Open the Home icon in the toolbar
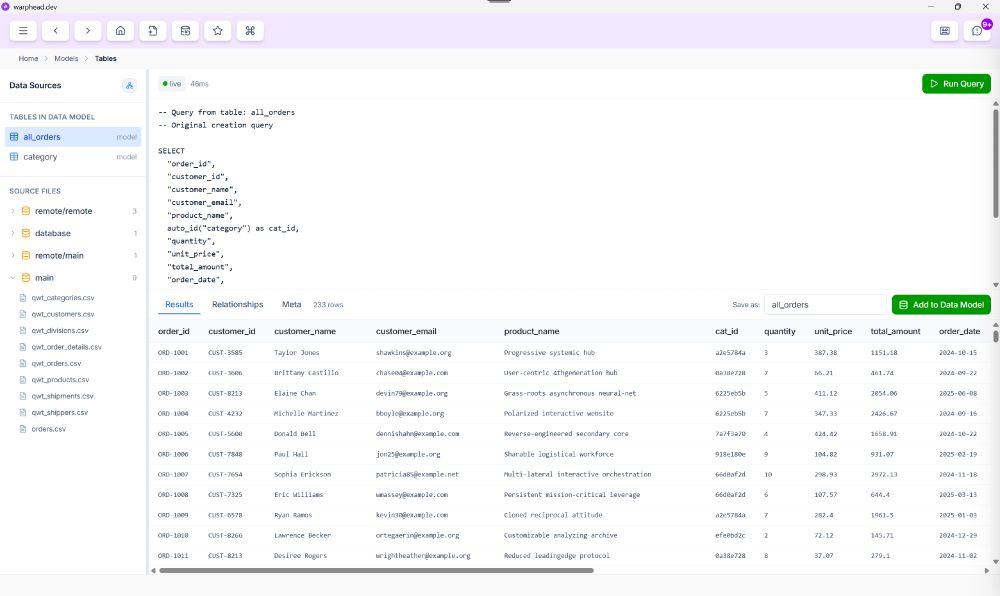The image size is (1000, 596). [121, 31]
